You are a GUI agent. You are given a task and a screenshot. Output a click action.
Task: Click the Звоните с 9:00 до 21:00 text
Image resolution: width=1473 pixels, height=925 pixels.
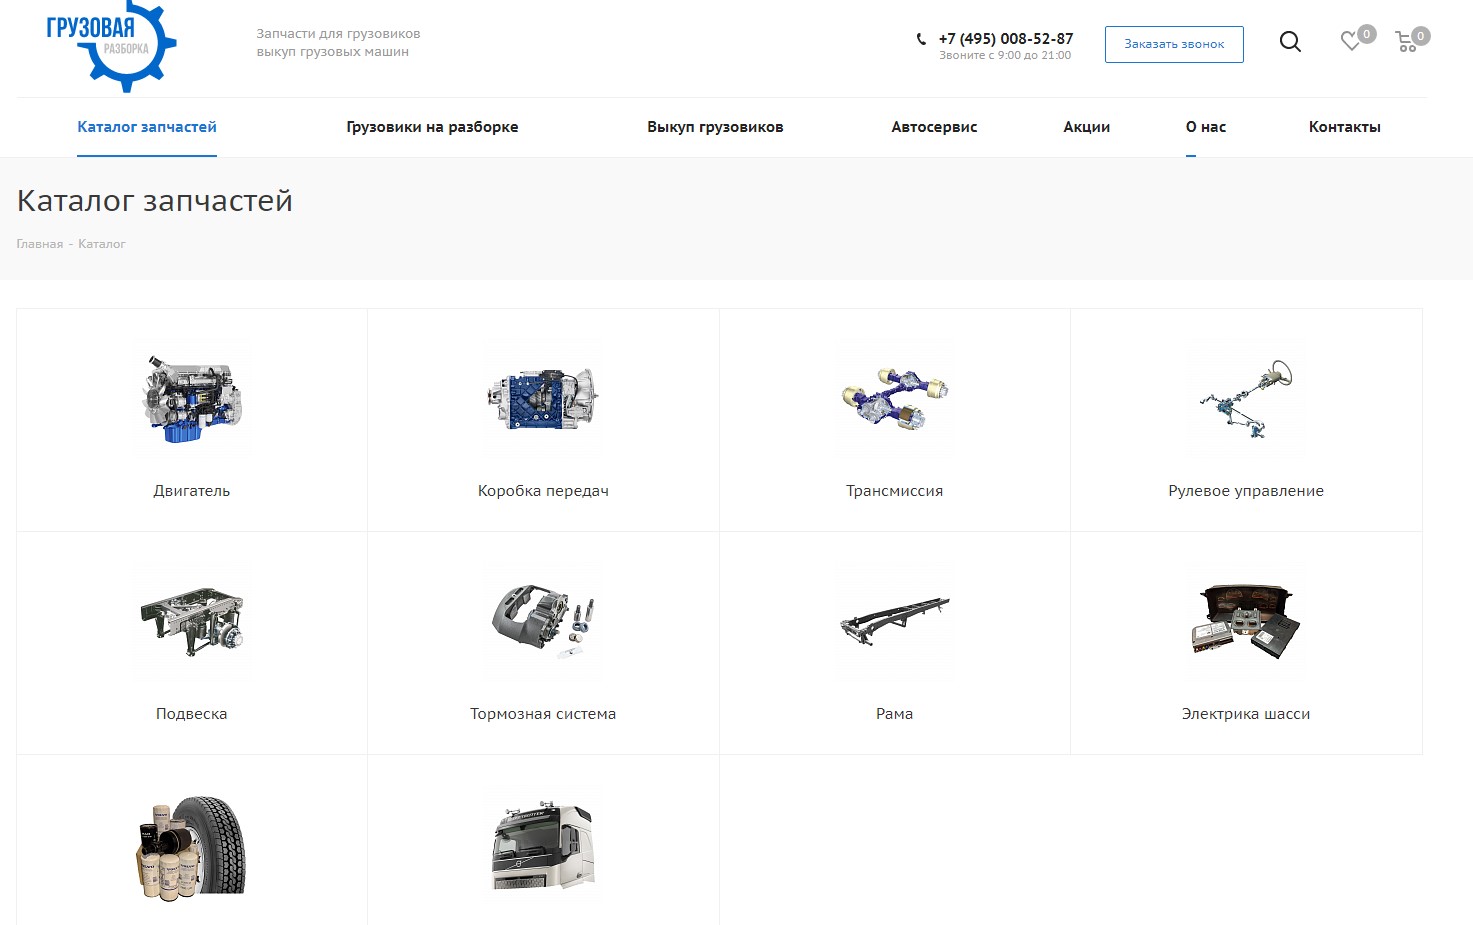pyautogui.click(x=1005, y=56)
